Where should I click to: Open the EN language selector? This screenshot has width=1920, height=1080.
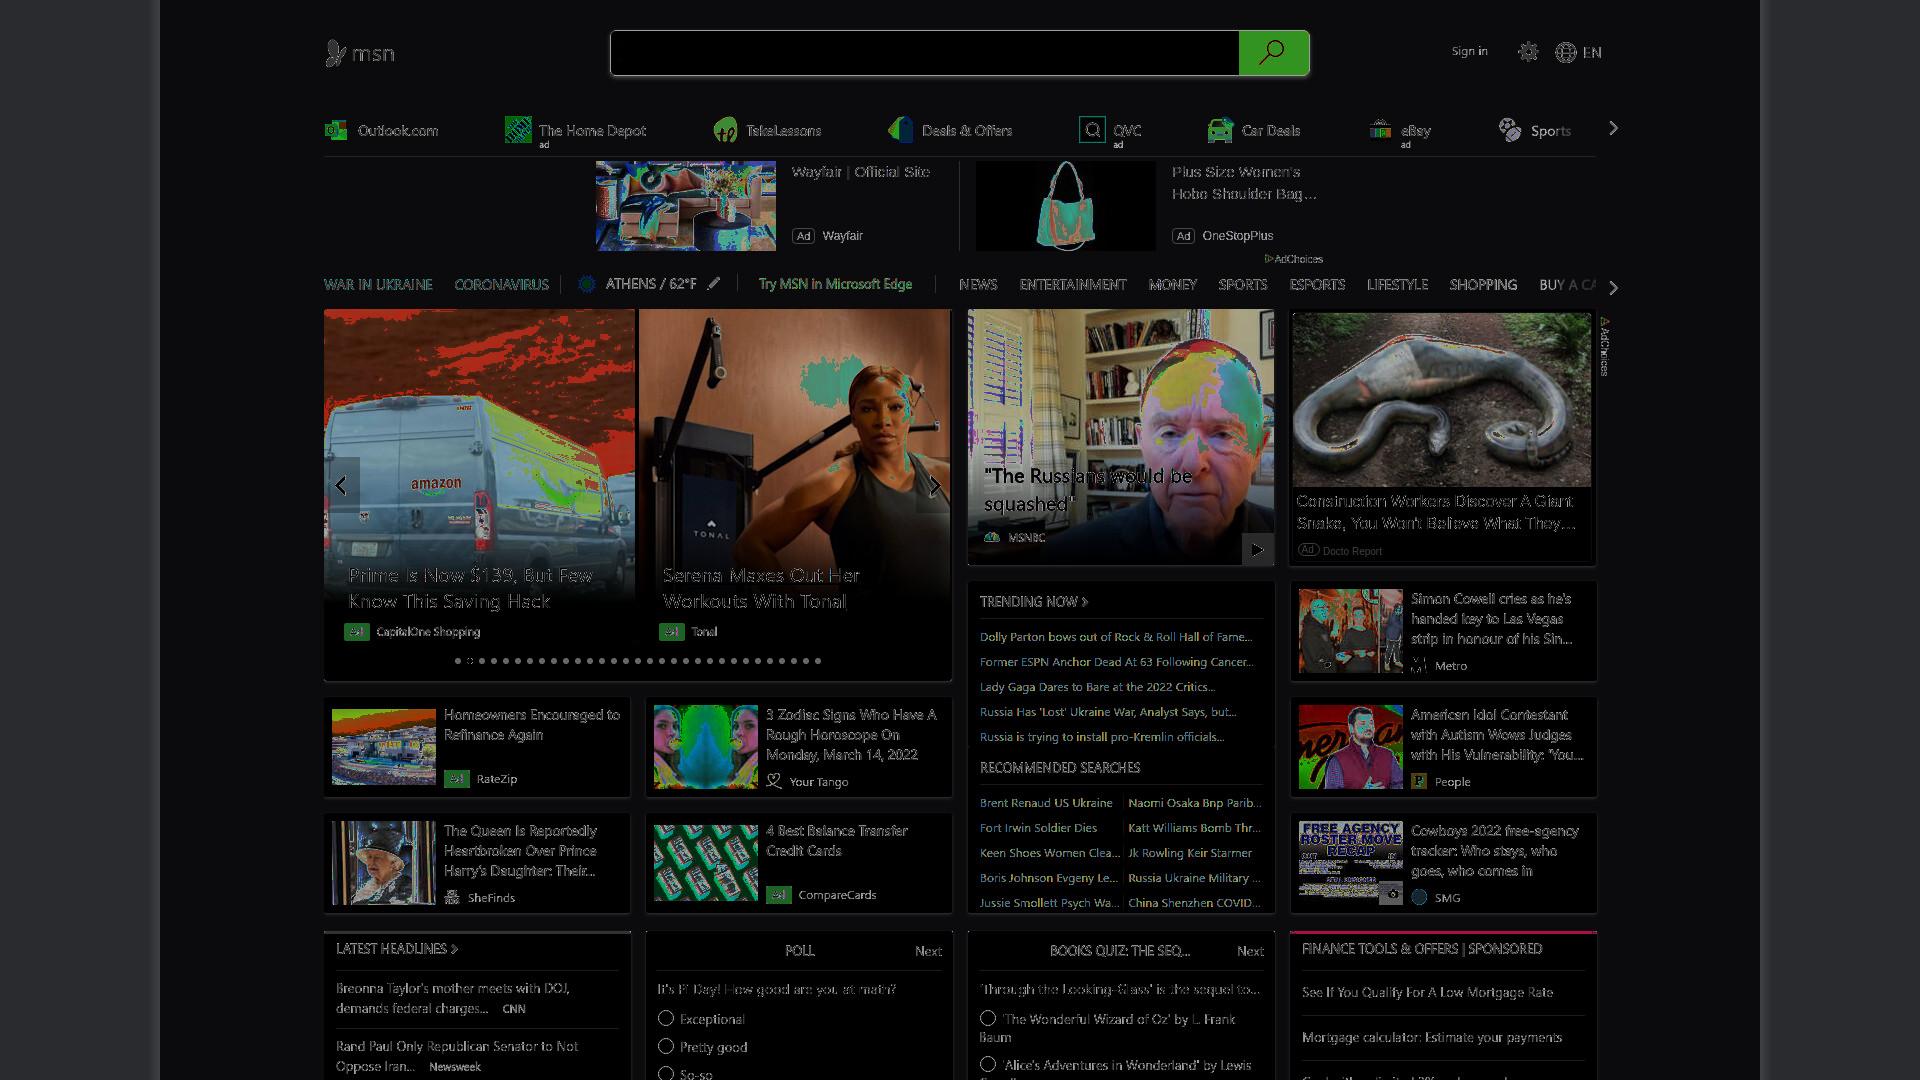(1592, 52)
